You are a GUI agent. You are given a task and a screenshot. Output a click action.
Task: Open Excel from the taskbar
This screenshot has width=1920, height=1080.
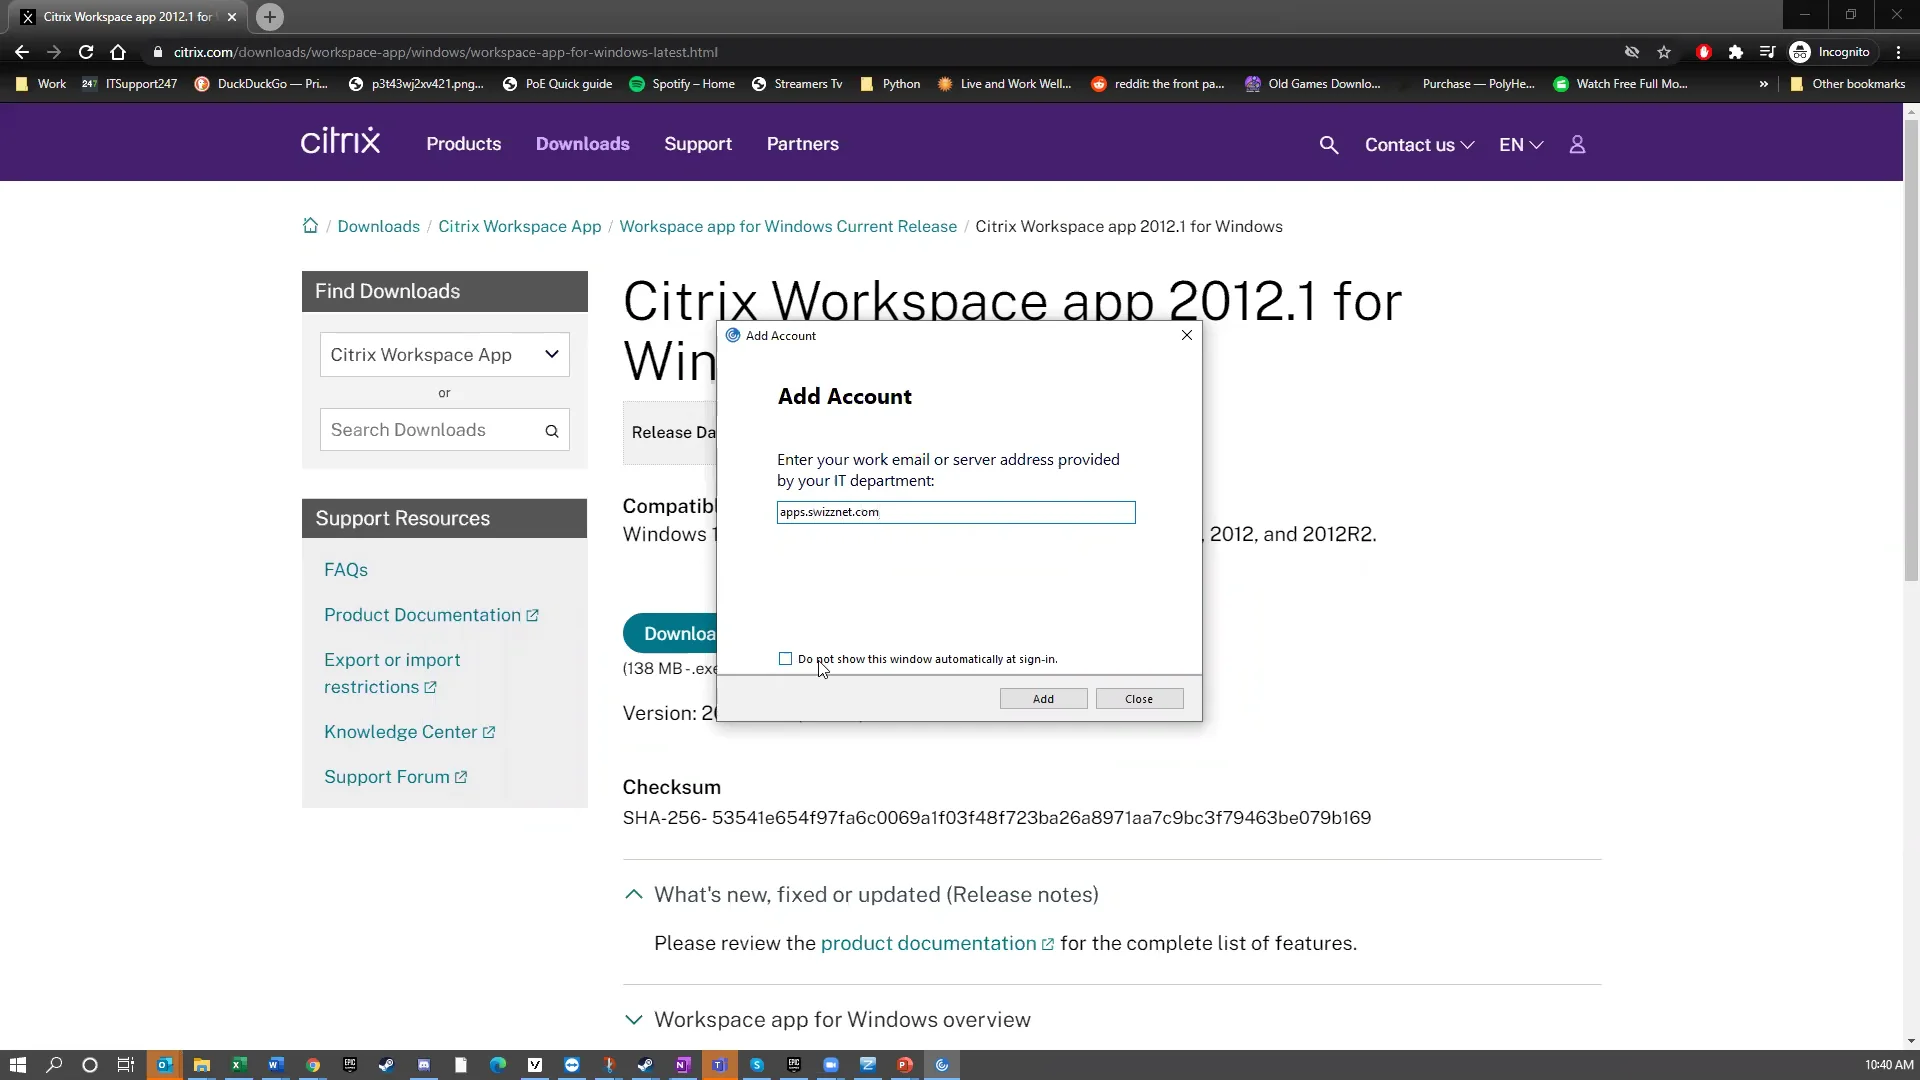coord(239,1065)
